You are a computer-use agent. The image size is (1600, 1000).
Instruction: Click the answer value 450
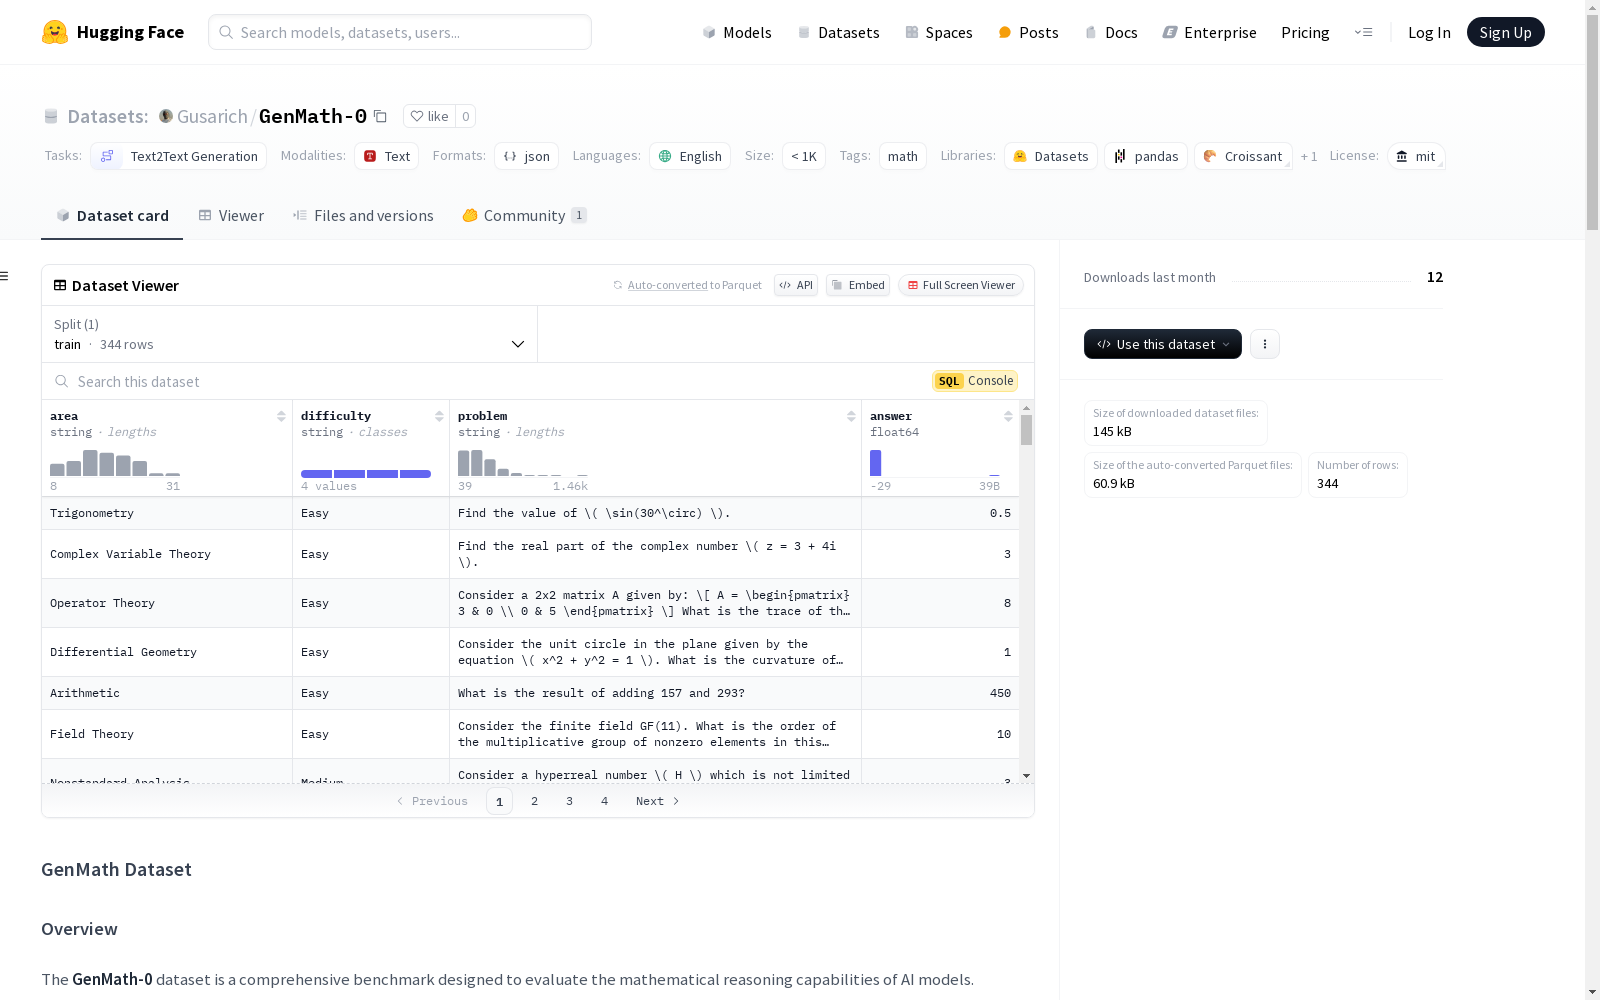[1000, 693]
